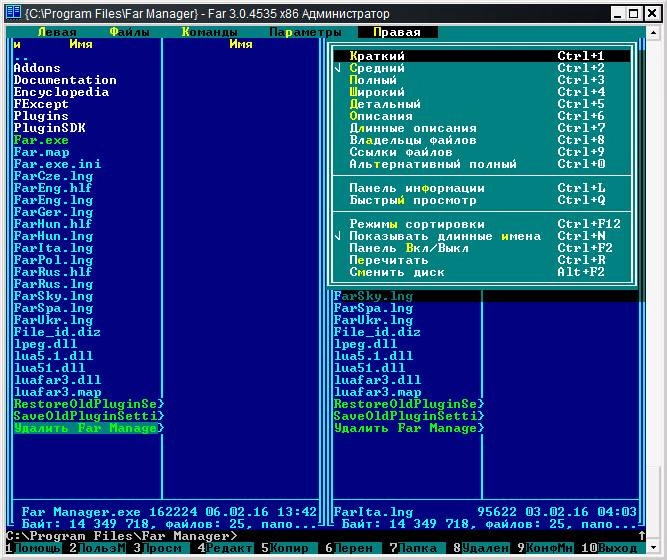The image size is (667, 560).
Task: Open the Файлы menu
Action: pos(130,32)
